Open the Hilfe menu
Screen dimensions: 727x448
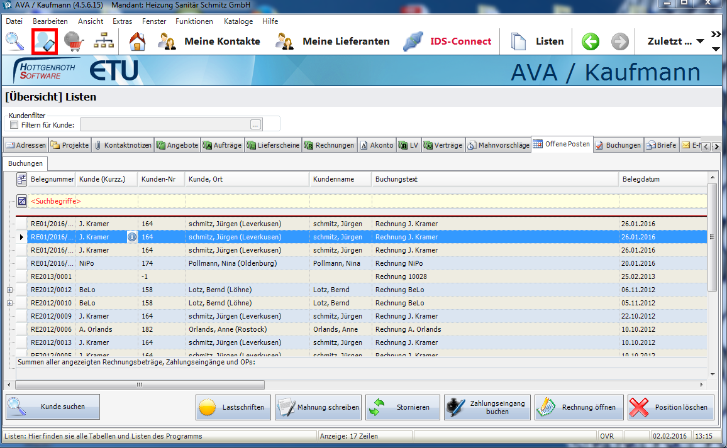(x=270, y=21)
